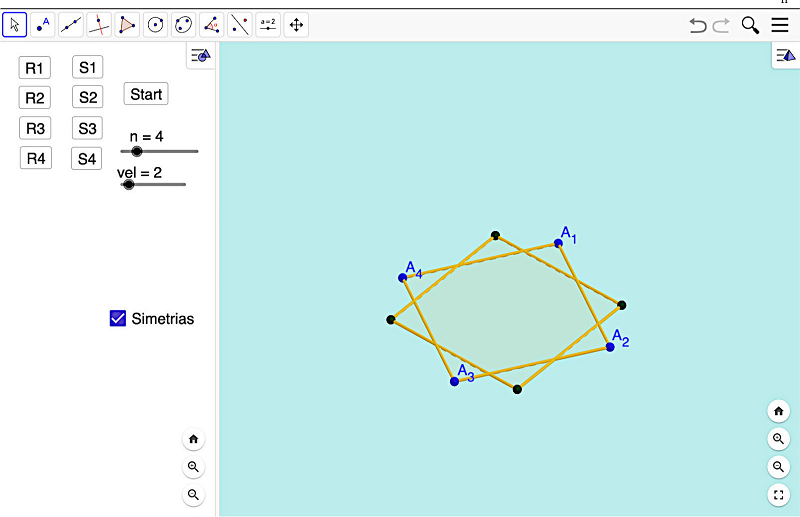Choose the Line through two points tool
The width and height of the screenshot is (800, 517).
click(71, 25)
